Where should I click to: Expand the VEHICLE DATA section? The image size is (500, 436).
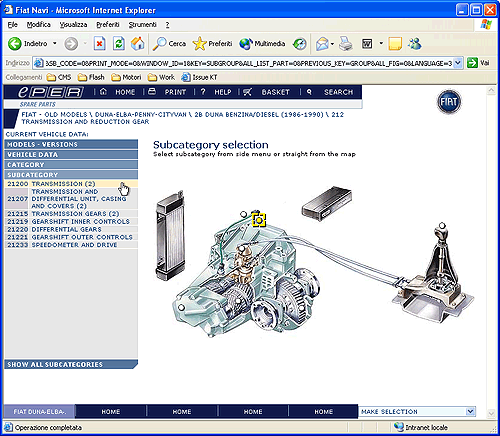(71, 155)
